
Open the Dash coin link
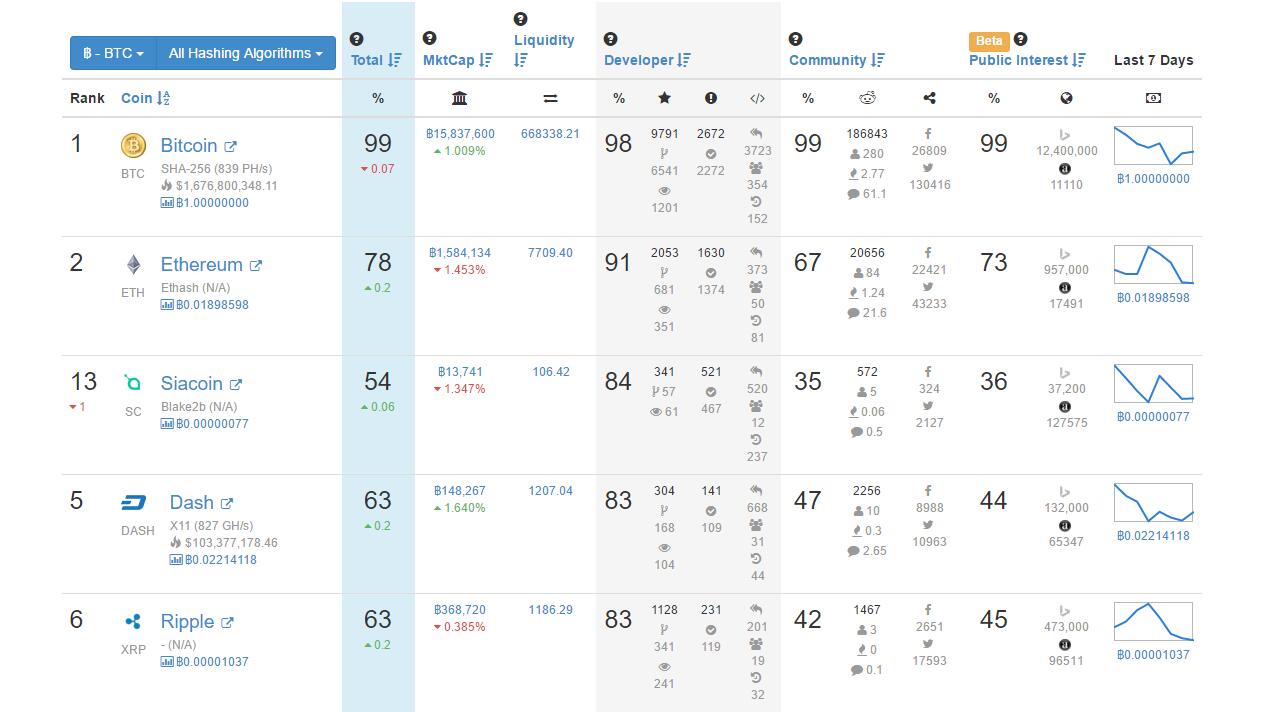click(191, 502)
